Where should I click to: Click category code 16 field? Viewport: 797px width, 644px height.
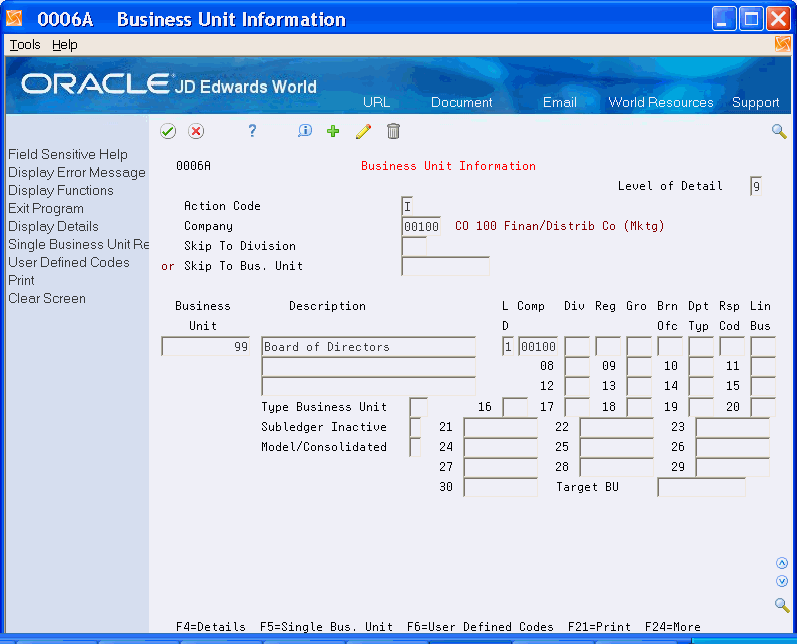pos(515,407)
